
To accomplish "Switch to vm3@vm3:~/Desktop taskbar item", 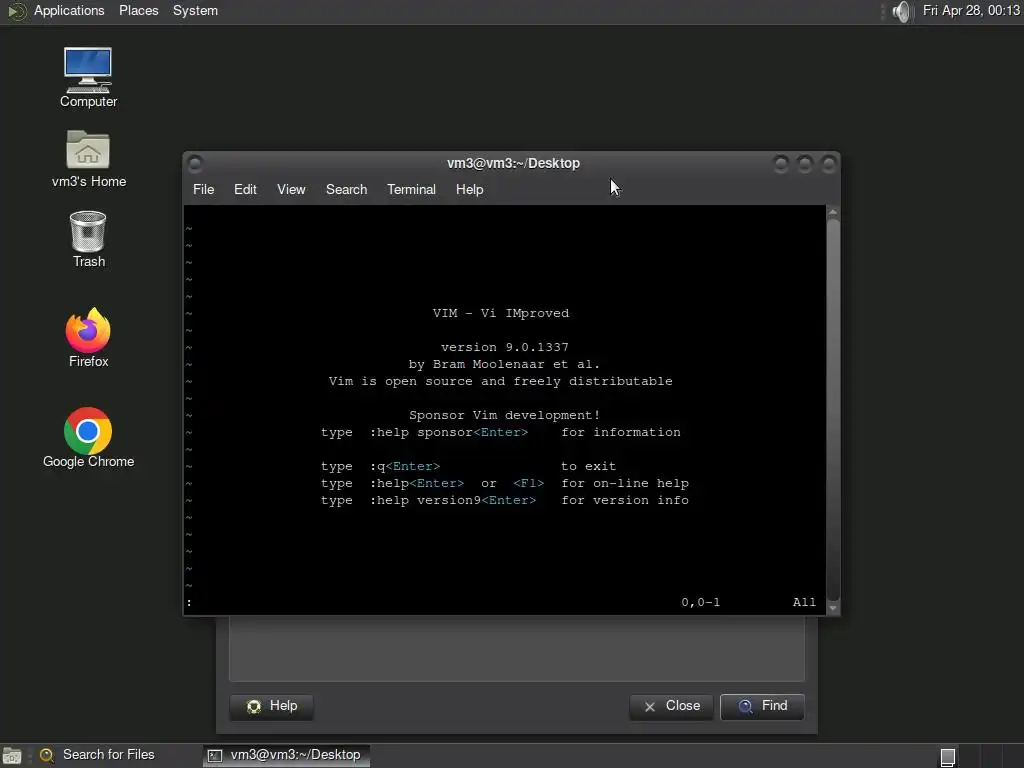I will coord(286,756).
